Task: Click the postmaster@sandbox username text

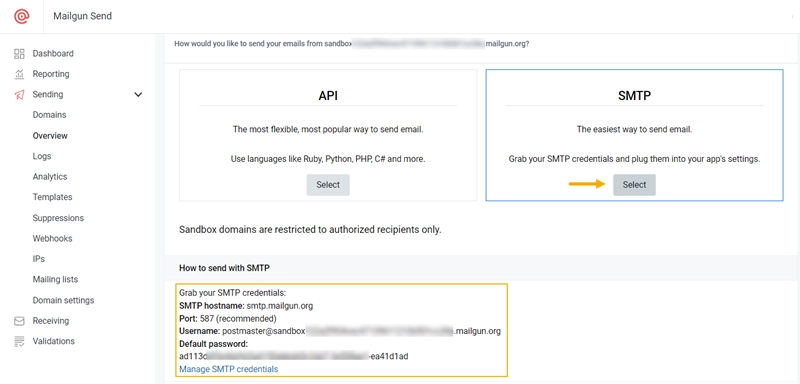Action: 361,331
